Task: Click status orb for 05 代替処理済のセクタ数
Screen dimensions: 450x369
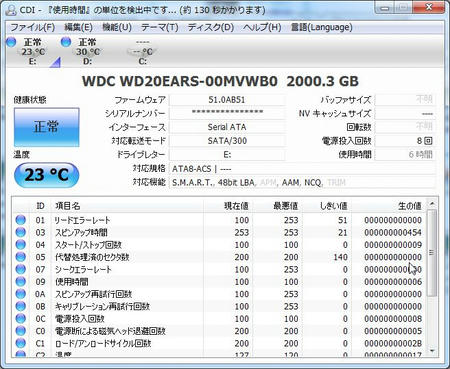Action: (x=21, y=257)
